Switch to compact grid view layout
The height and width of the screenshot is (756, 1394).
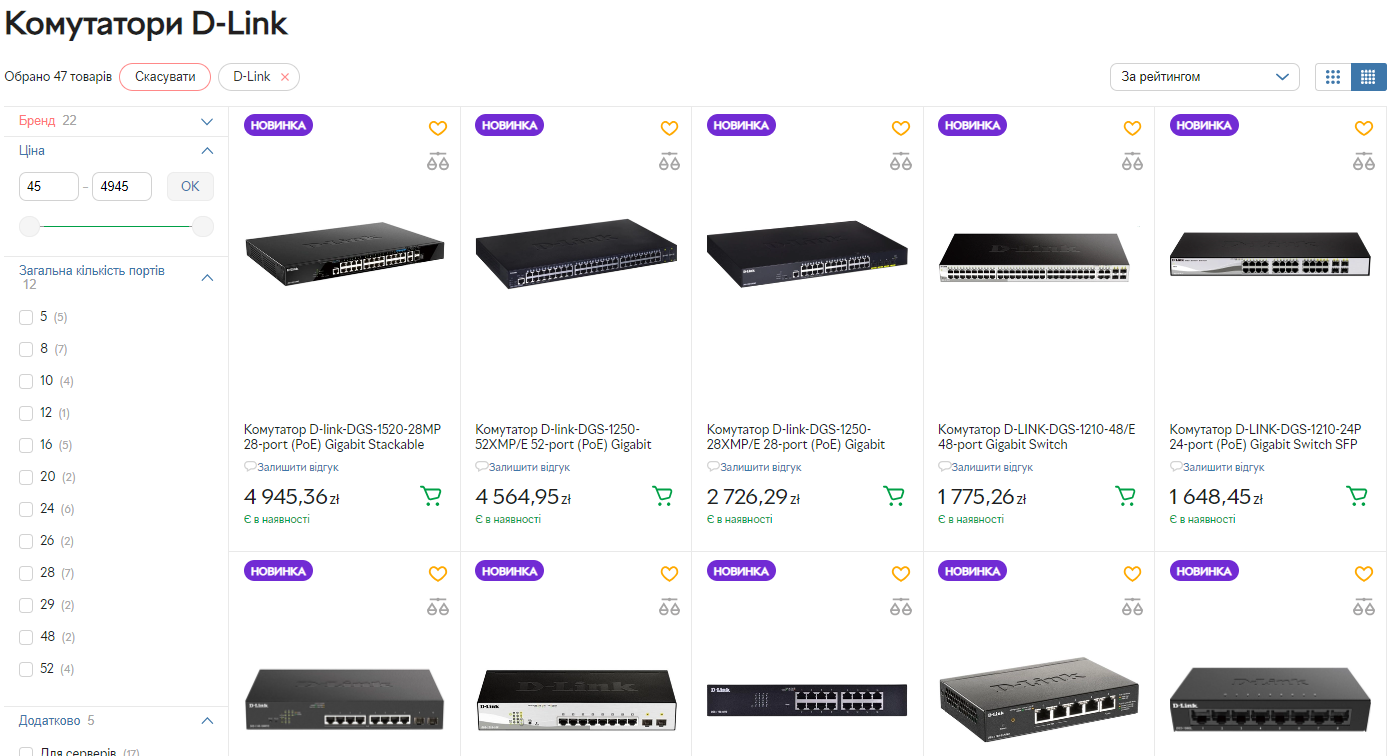[x=1369, y=77]
